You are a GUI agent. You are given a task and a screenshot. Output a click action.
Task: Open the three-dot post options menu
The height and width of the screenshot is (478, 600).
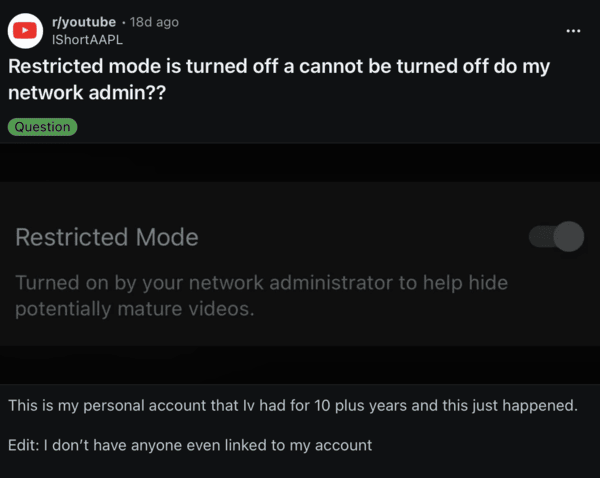(x=573, y=31)
